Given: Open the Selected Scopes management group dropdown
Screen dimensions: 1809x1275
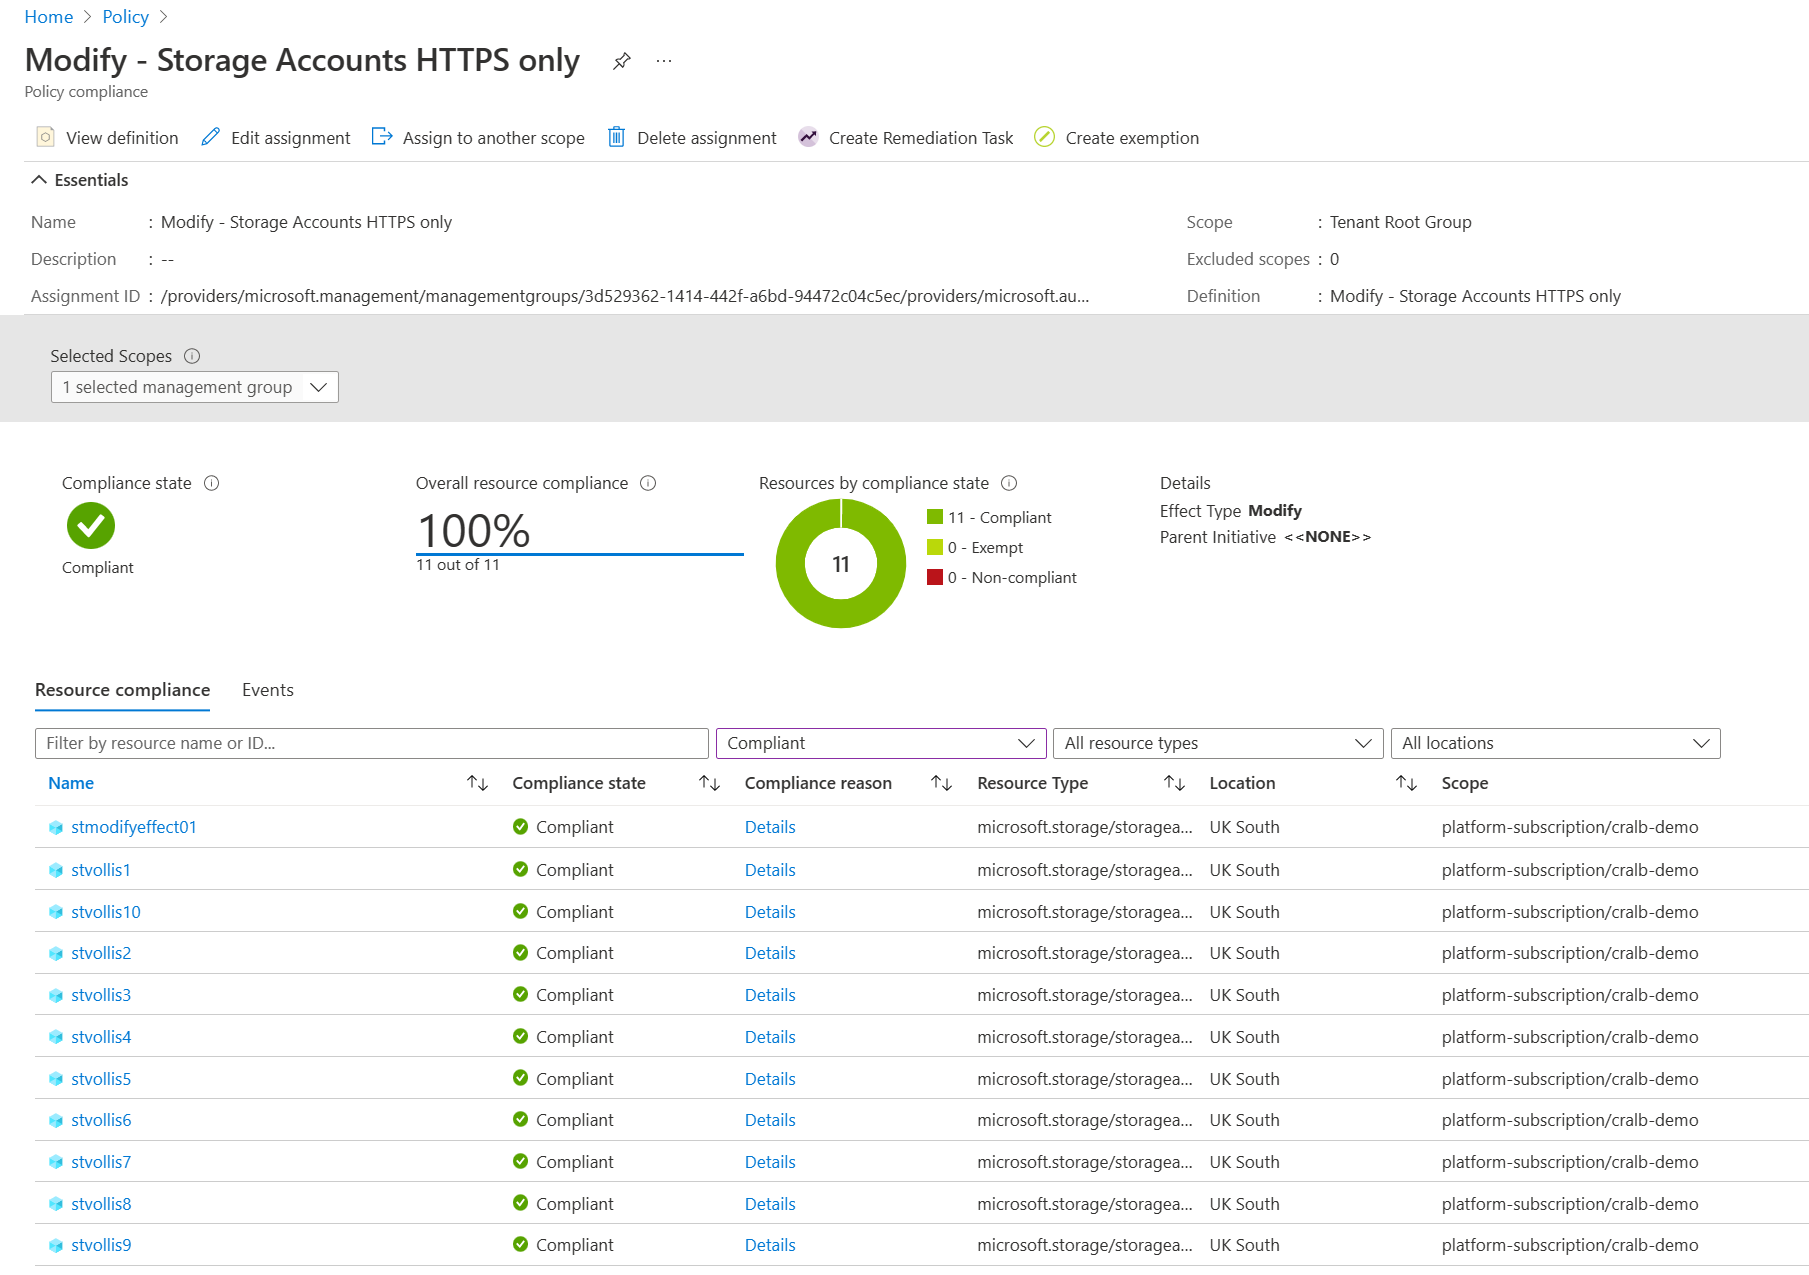Looking at the screenshot, I should click(x=195, y=387).
